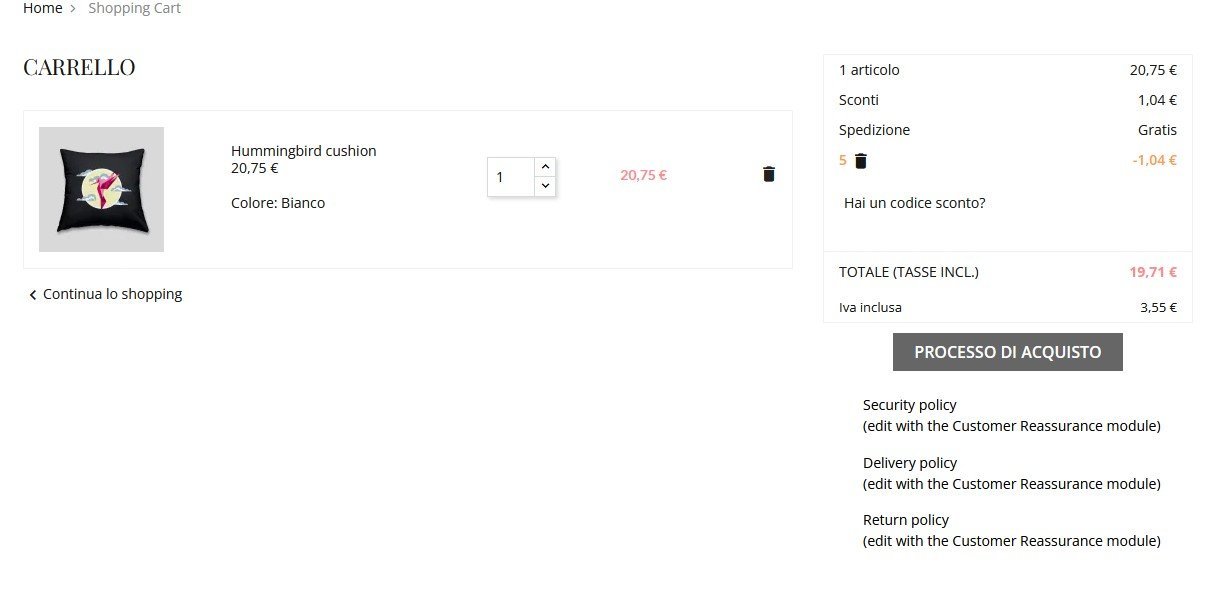Delete Hummingbird cushion from the cart
The height and width of the screenshot is (611, 1229).
768,174
